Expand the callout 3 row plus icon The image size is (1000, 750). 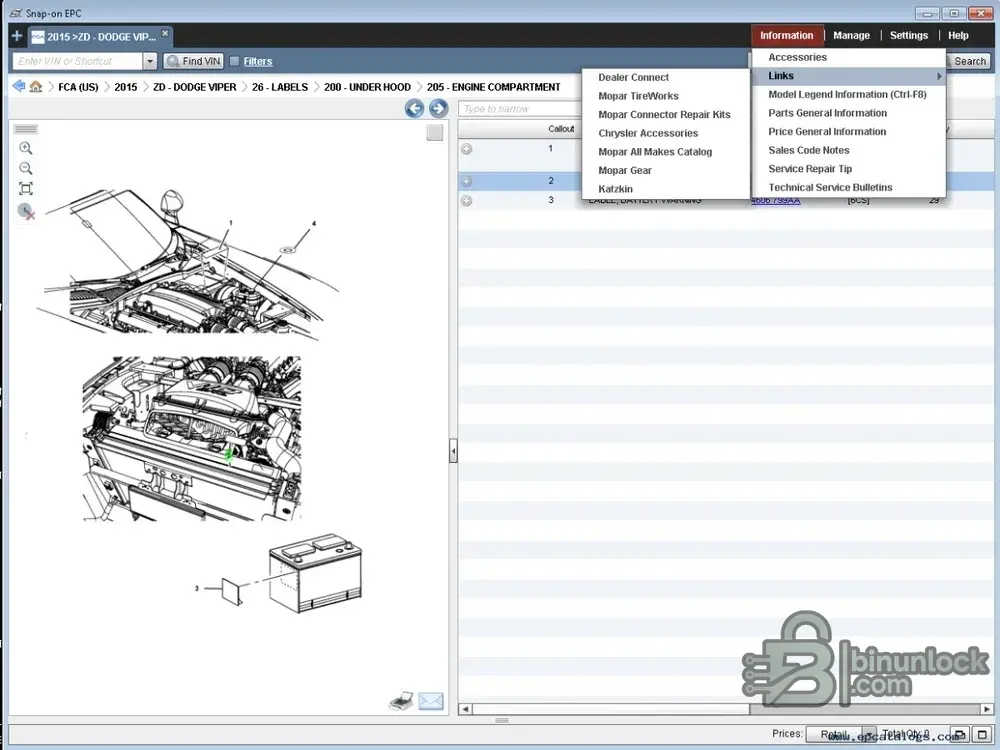pyautogui.click(x=467, y=201)
